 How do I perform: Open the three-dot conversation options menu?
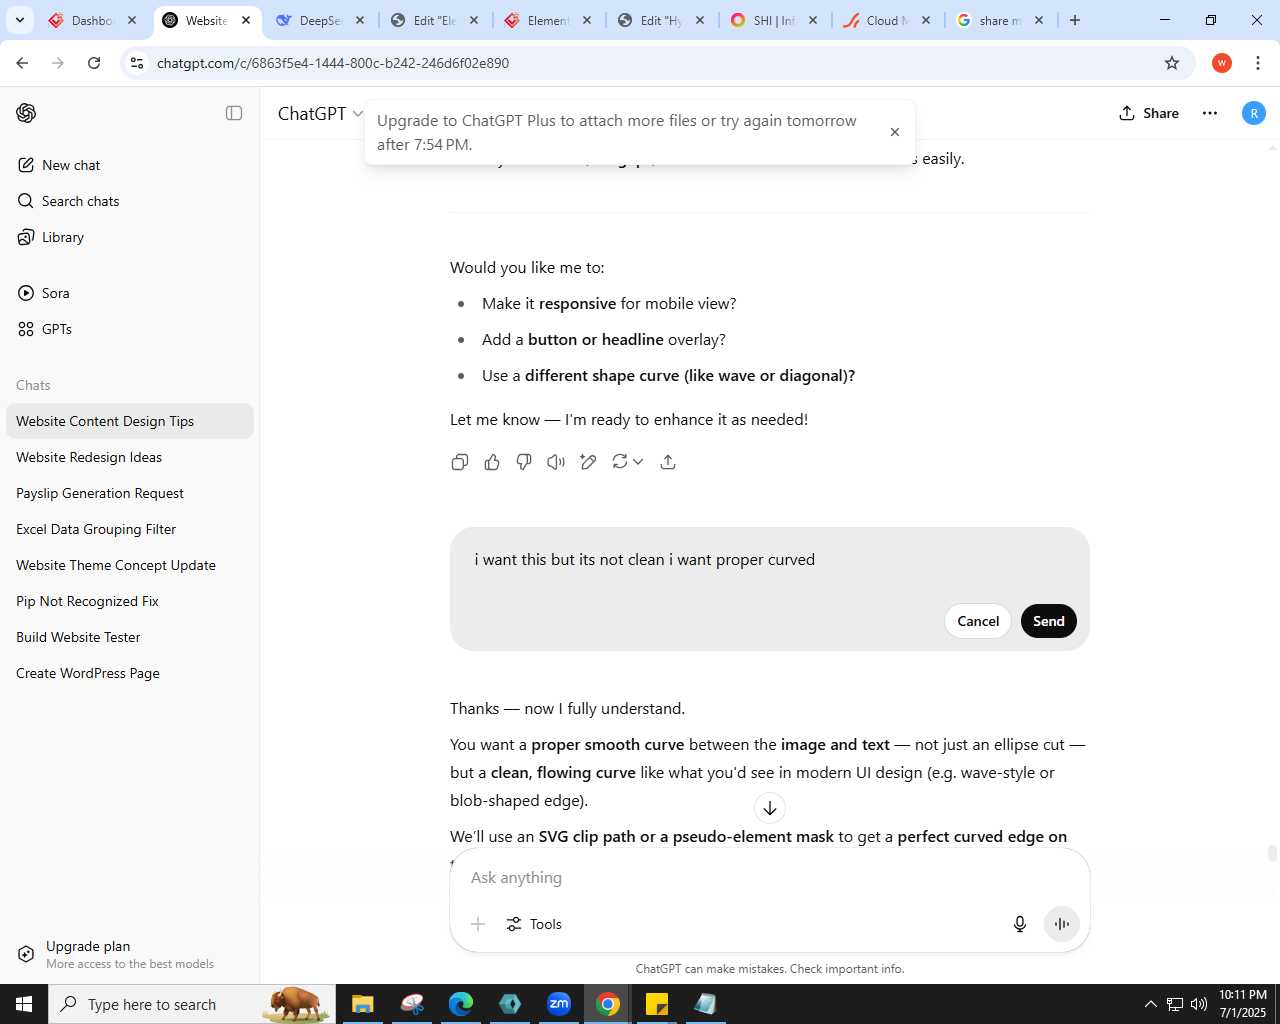[x=1210, y=113]
